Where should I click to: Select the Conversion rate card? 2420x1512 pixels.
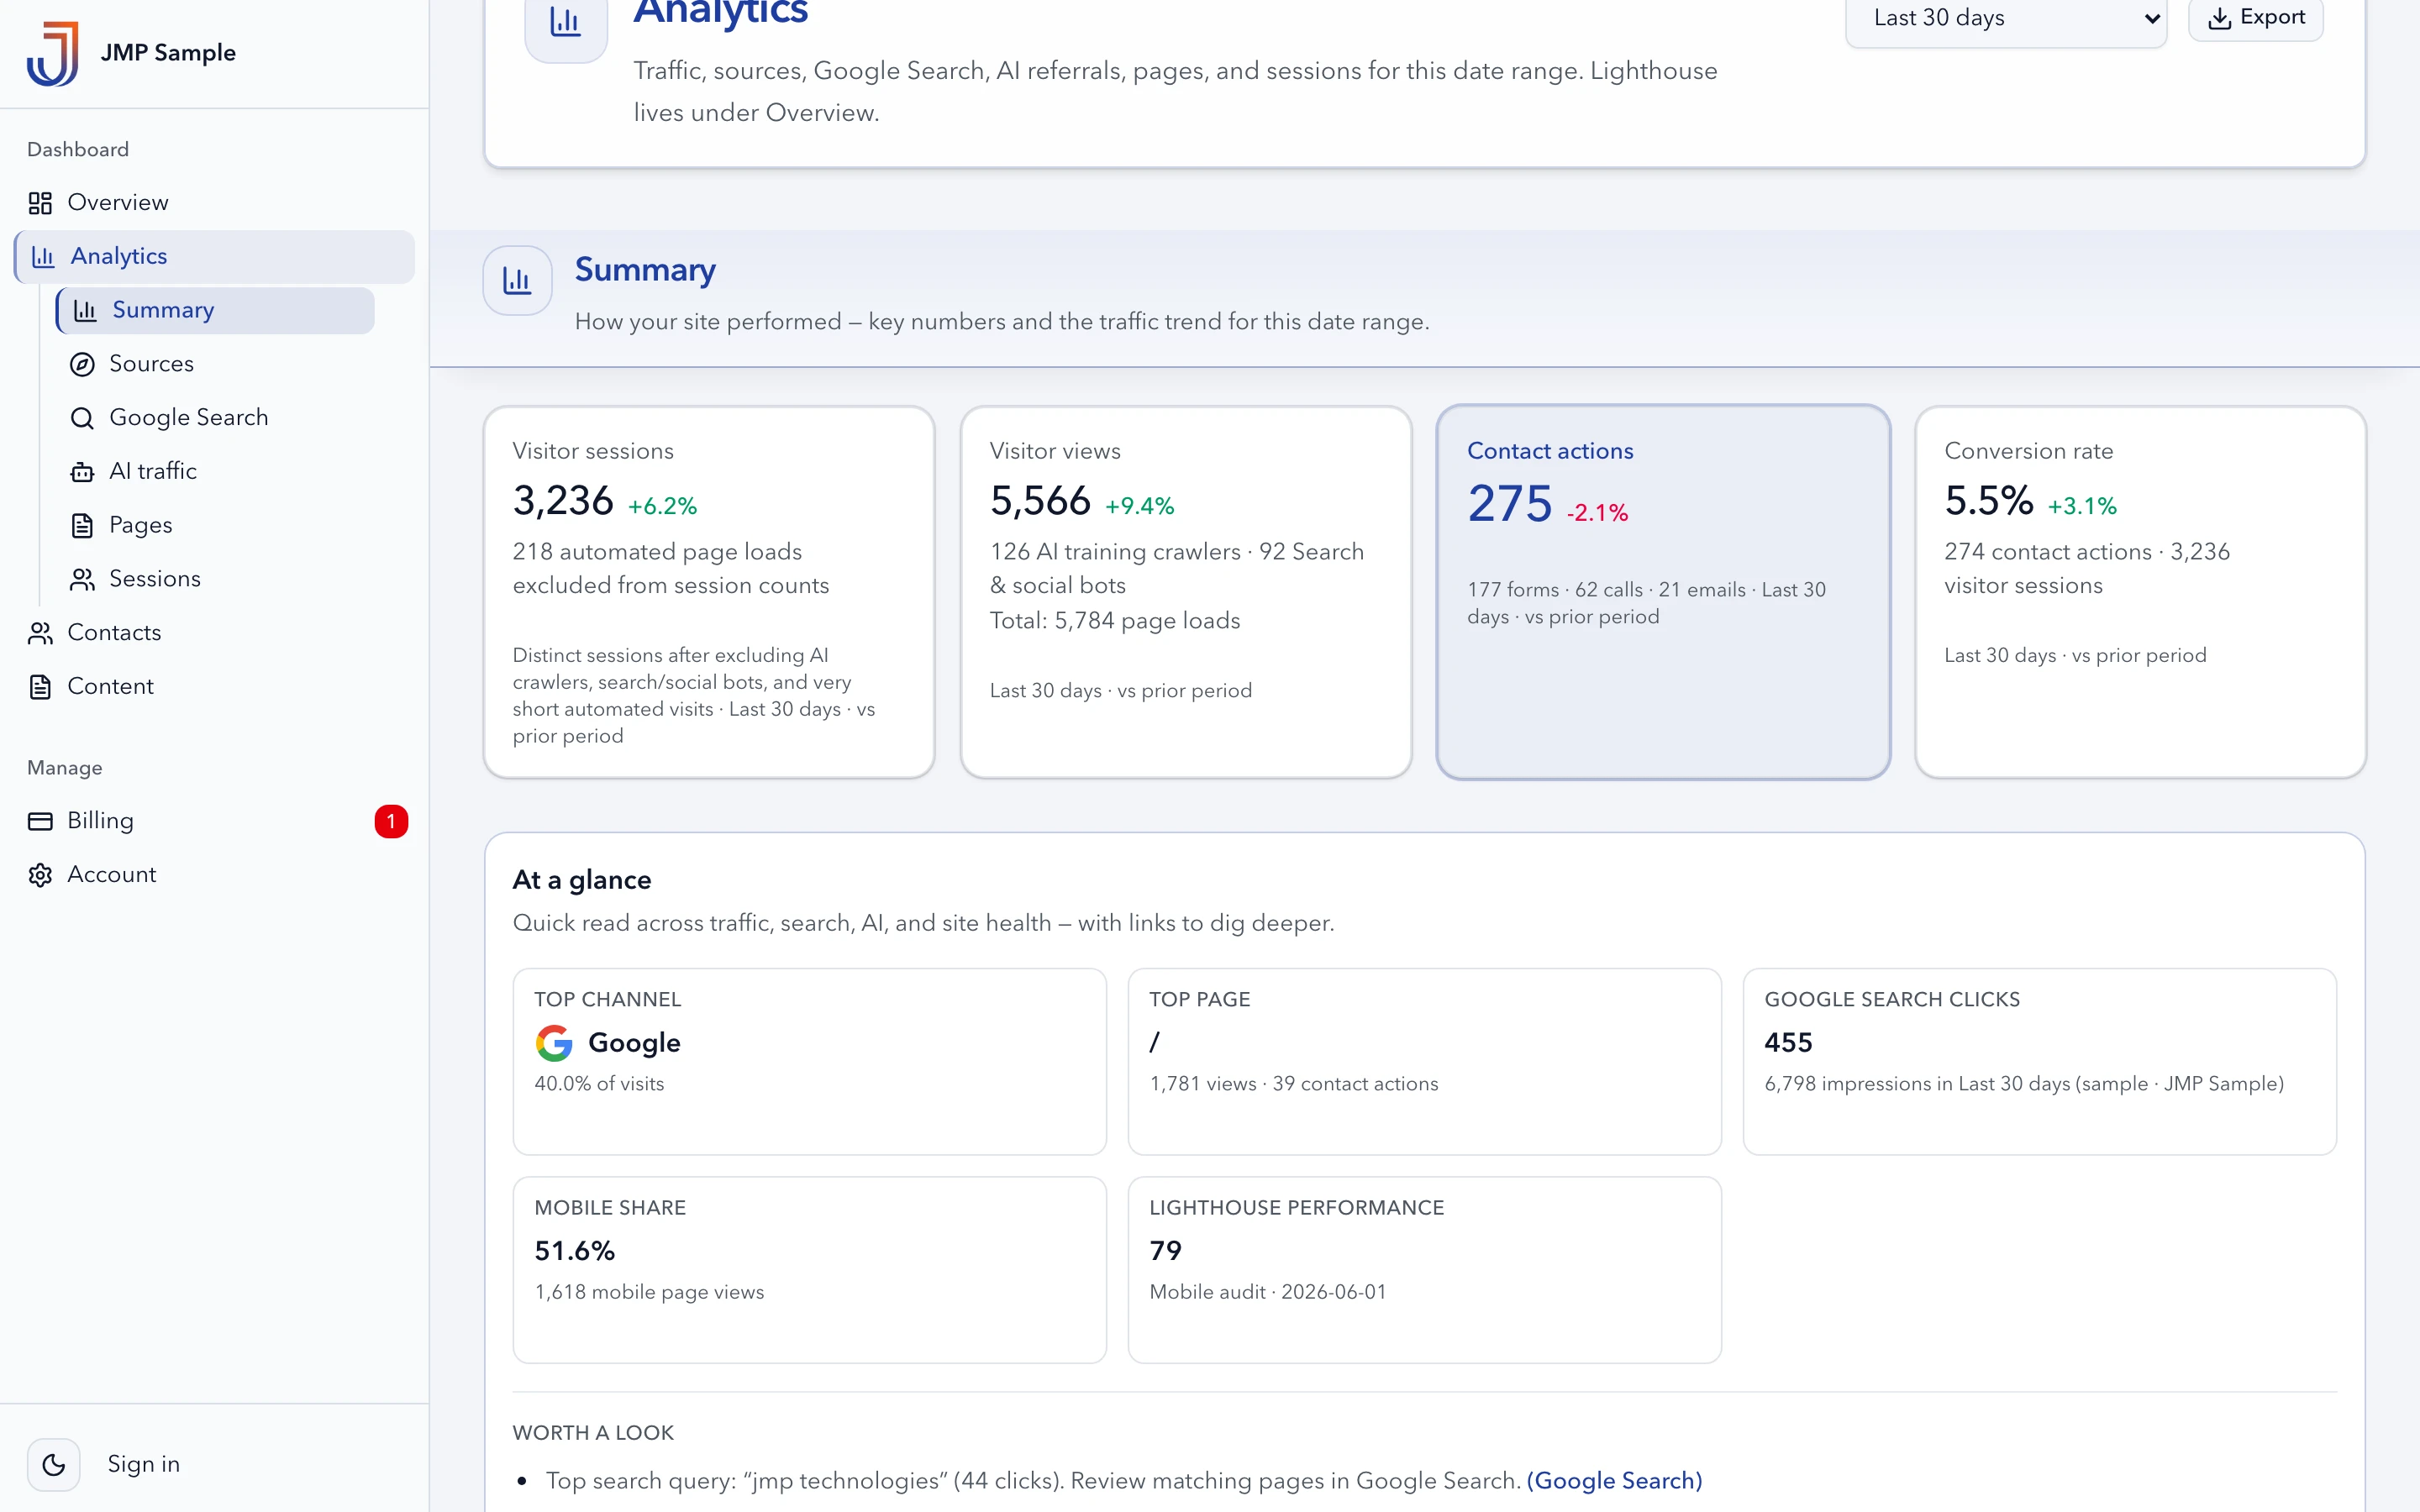point(2140,592)
